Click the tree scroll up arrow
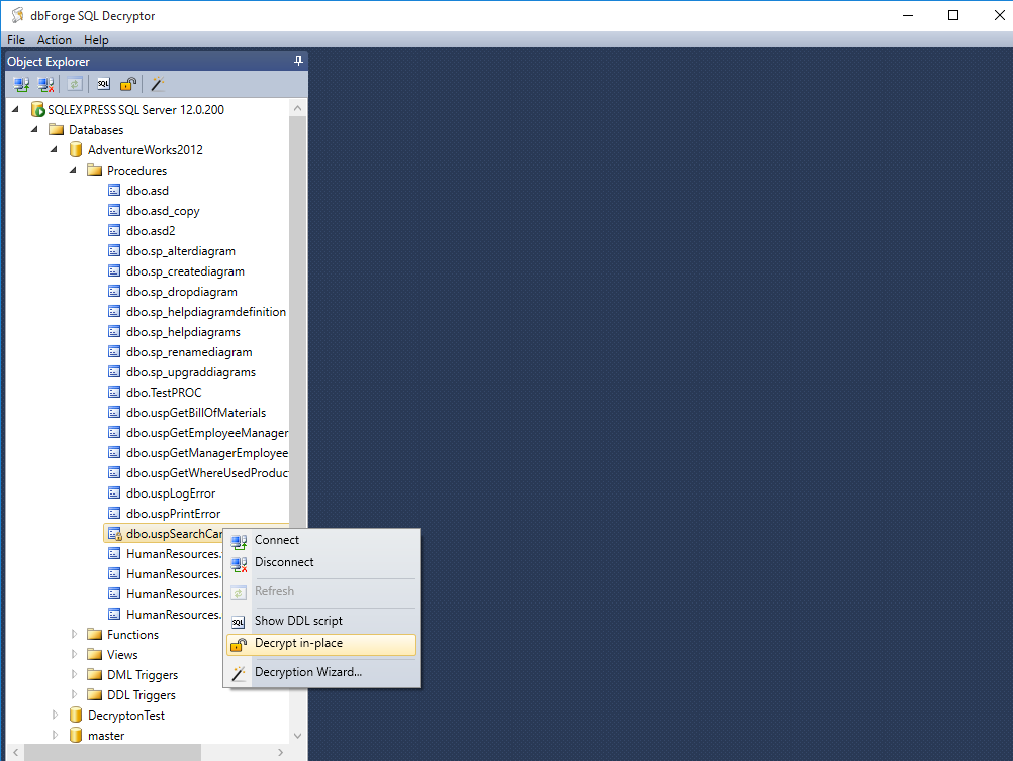 click(297, 108)
